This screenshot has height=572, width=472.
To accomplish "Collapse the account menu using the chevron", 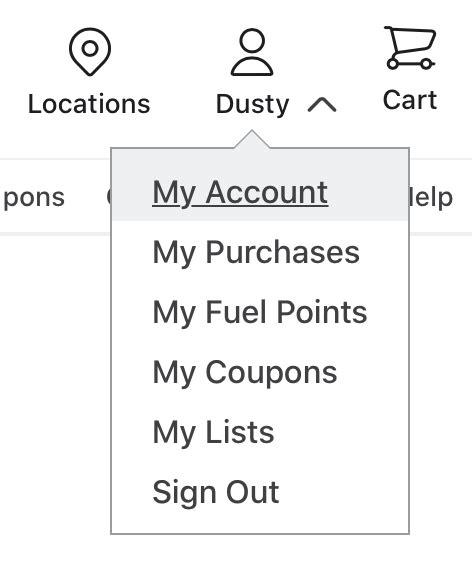I will (x=322, y=105).
